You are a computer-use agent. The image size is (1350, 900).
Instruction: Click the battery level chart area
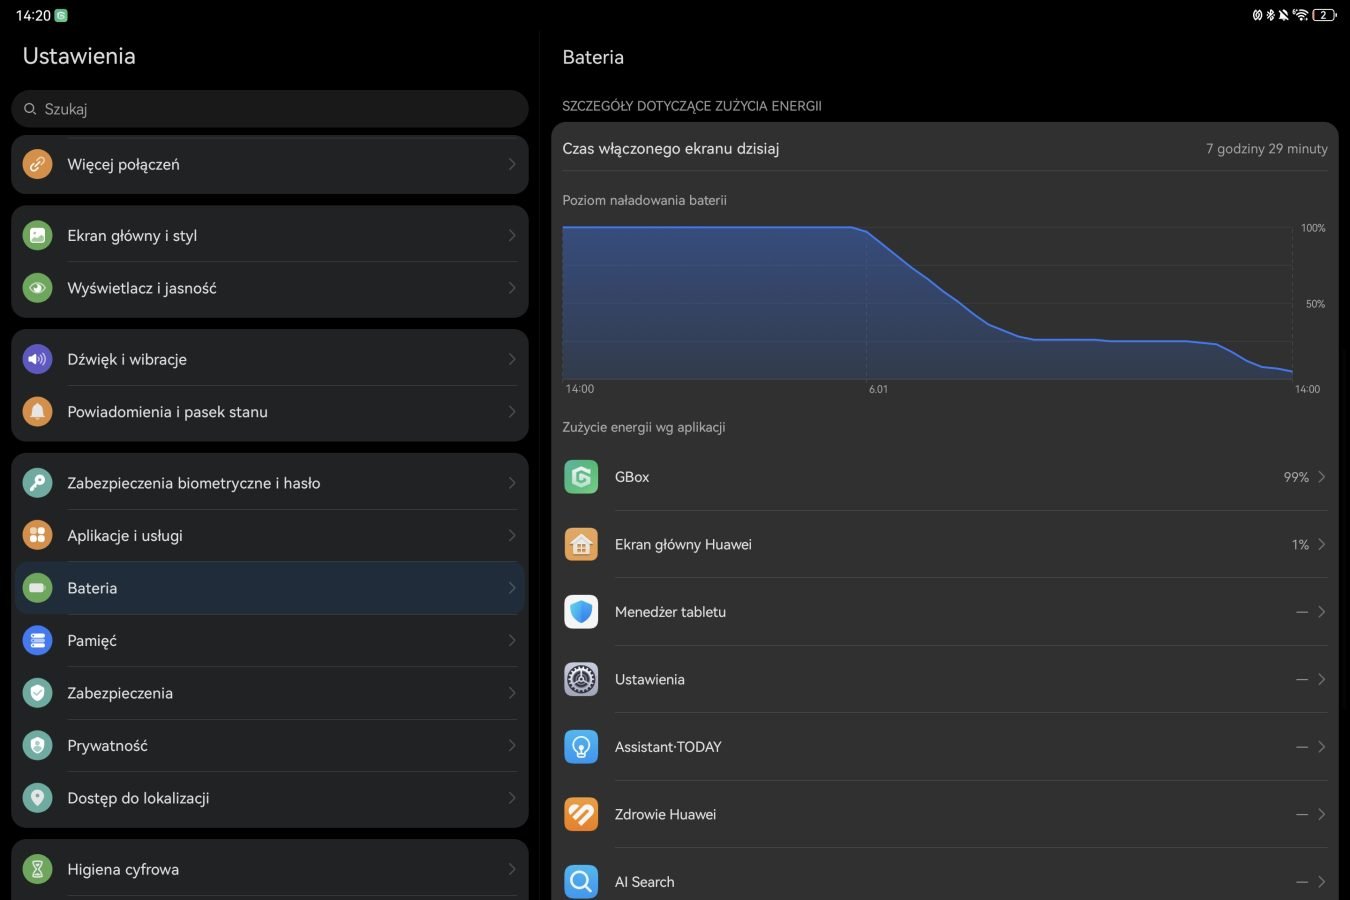tap(928, 303)
